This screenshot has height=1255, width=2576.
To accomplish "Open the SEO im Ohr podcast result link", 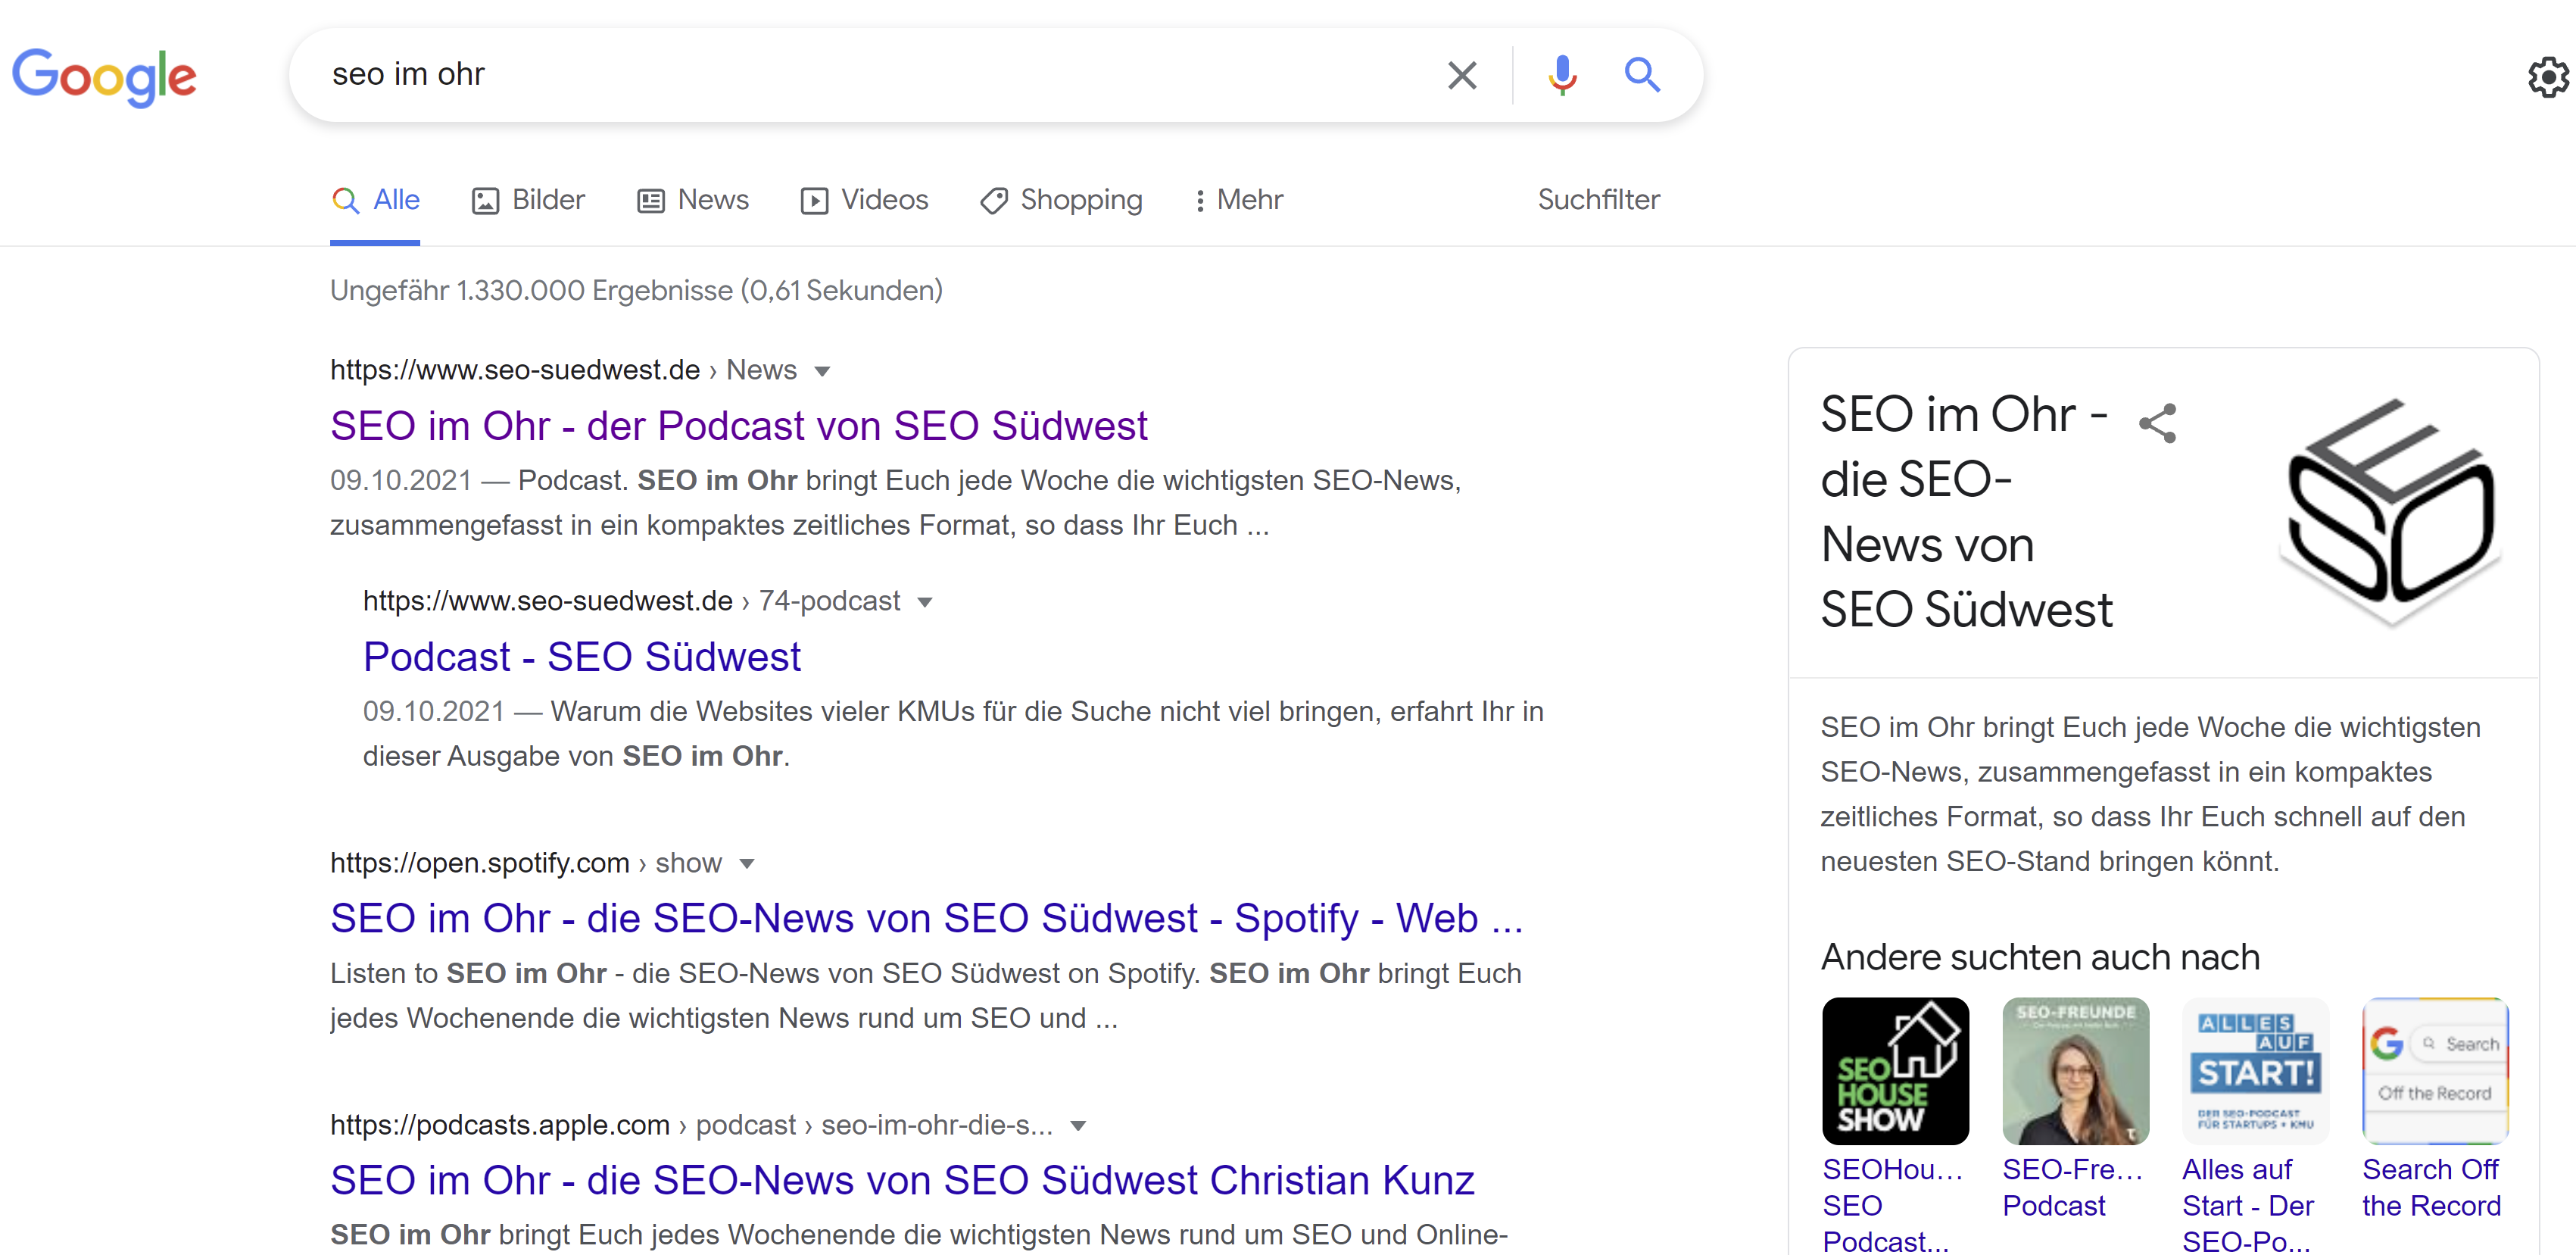I will click(x=738, y=425).
